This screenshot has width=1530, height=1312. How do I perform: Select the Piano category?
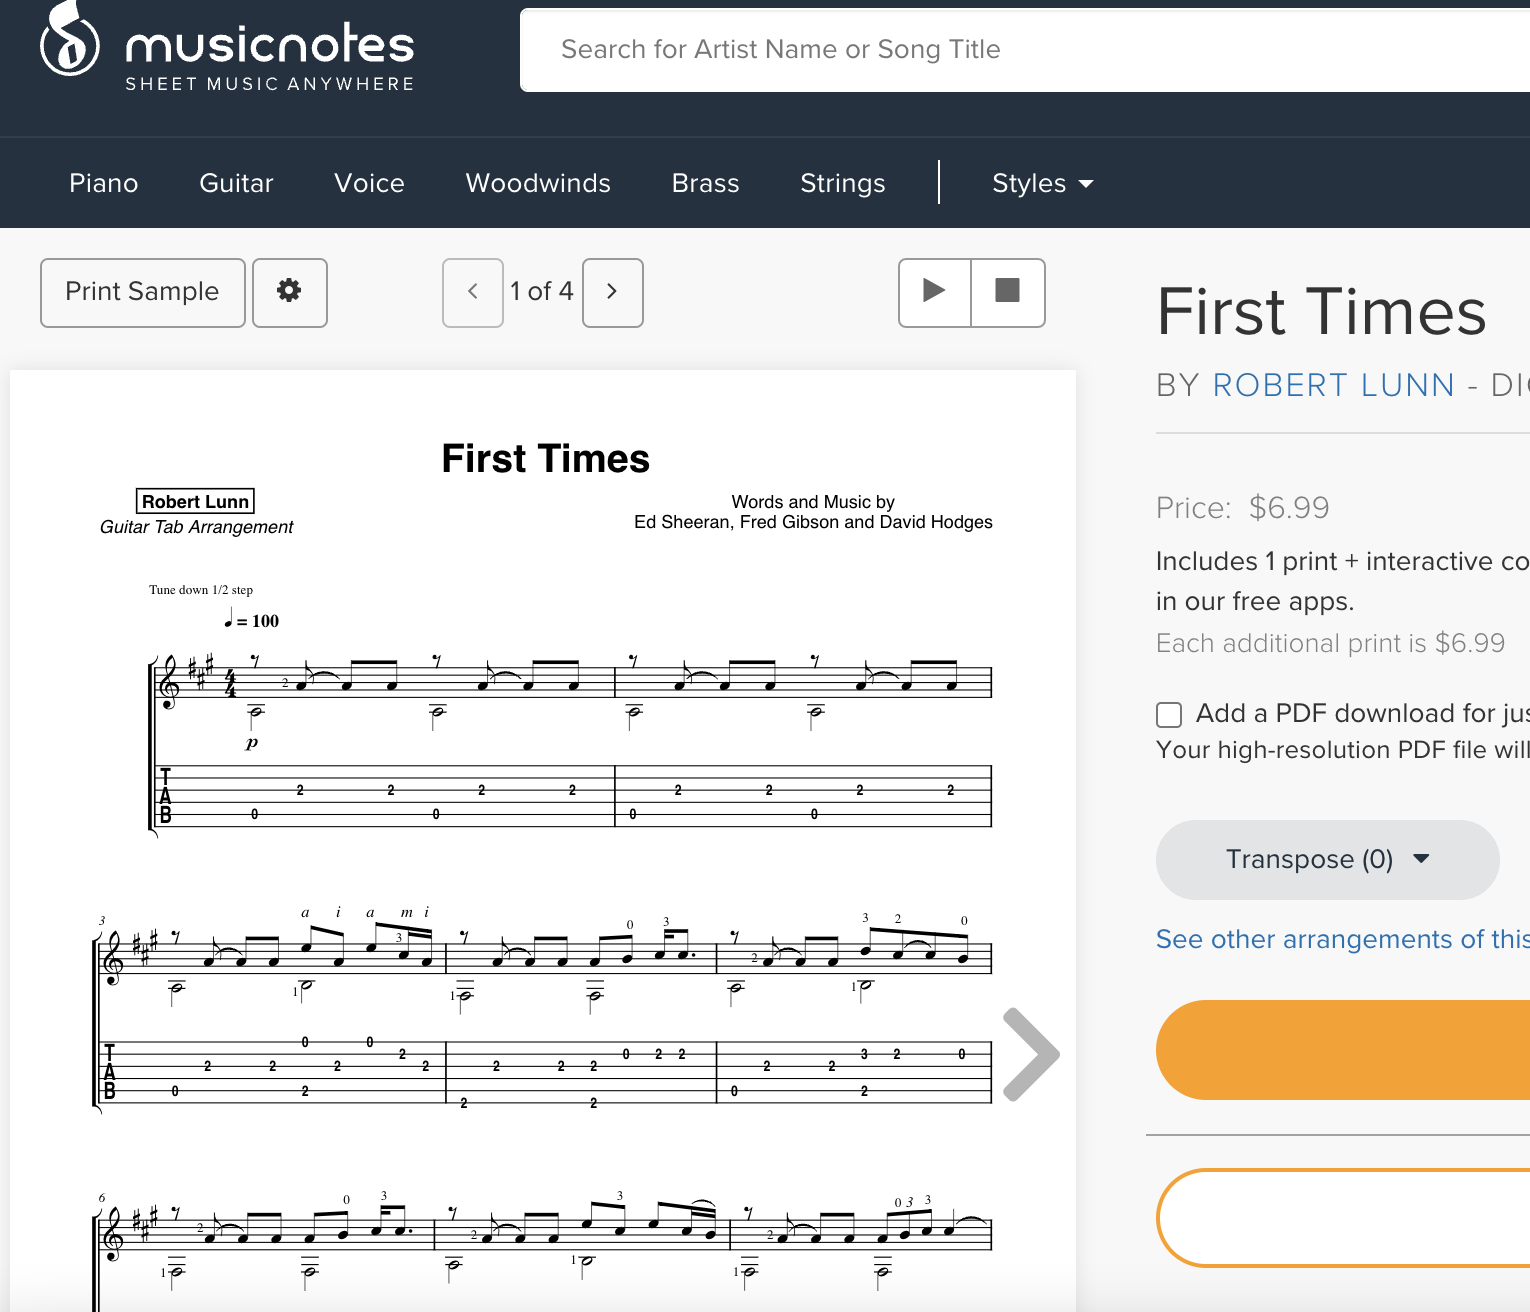pyautogui.click(x=103, y=183)
